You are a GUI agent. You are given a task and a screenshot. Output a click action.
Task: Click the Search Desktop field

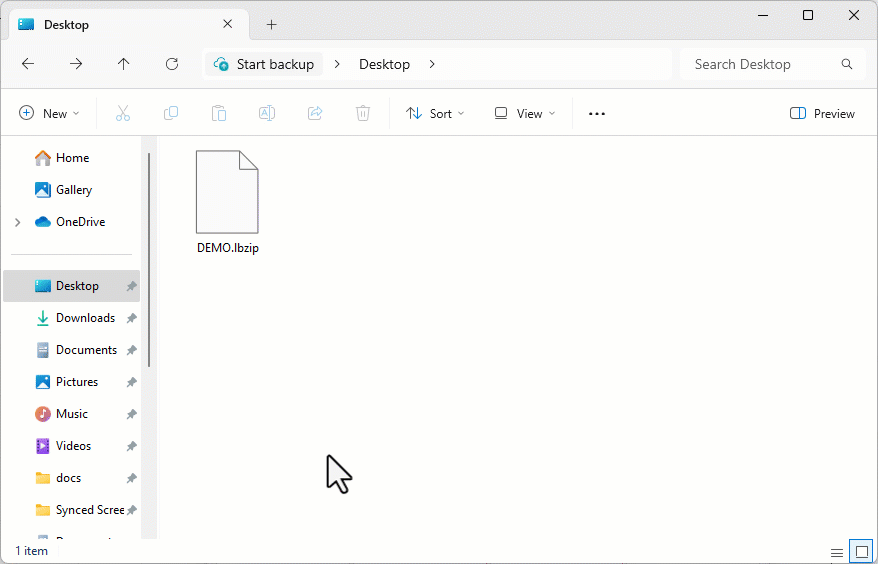pyautogui.click(x=760, y=64)
